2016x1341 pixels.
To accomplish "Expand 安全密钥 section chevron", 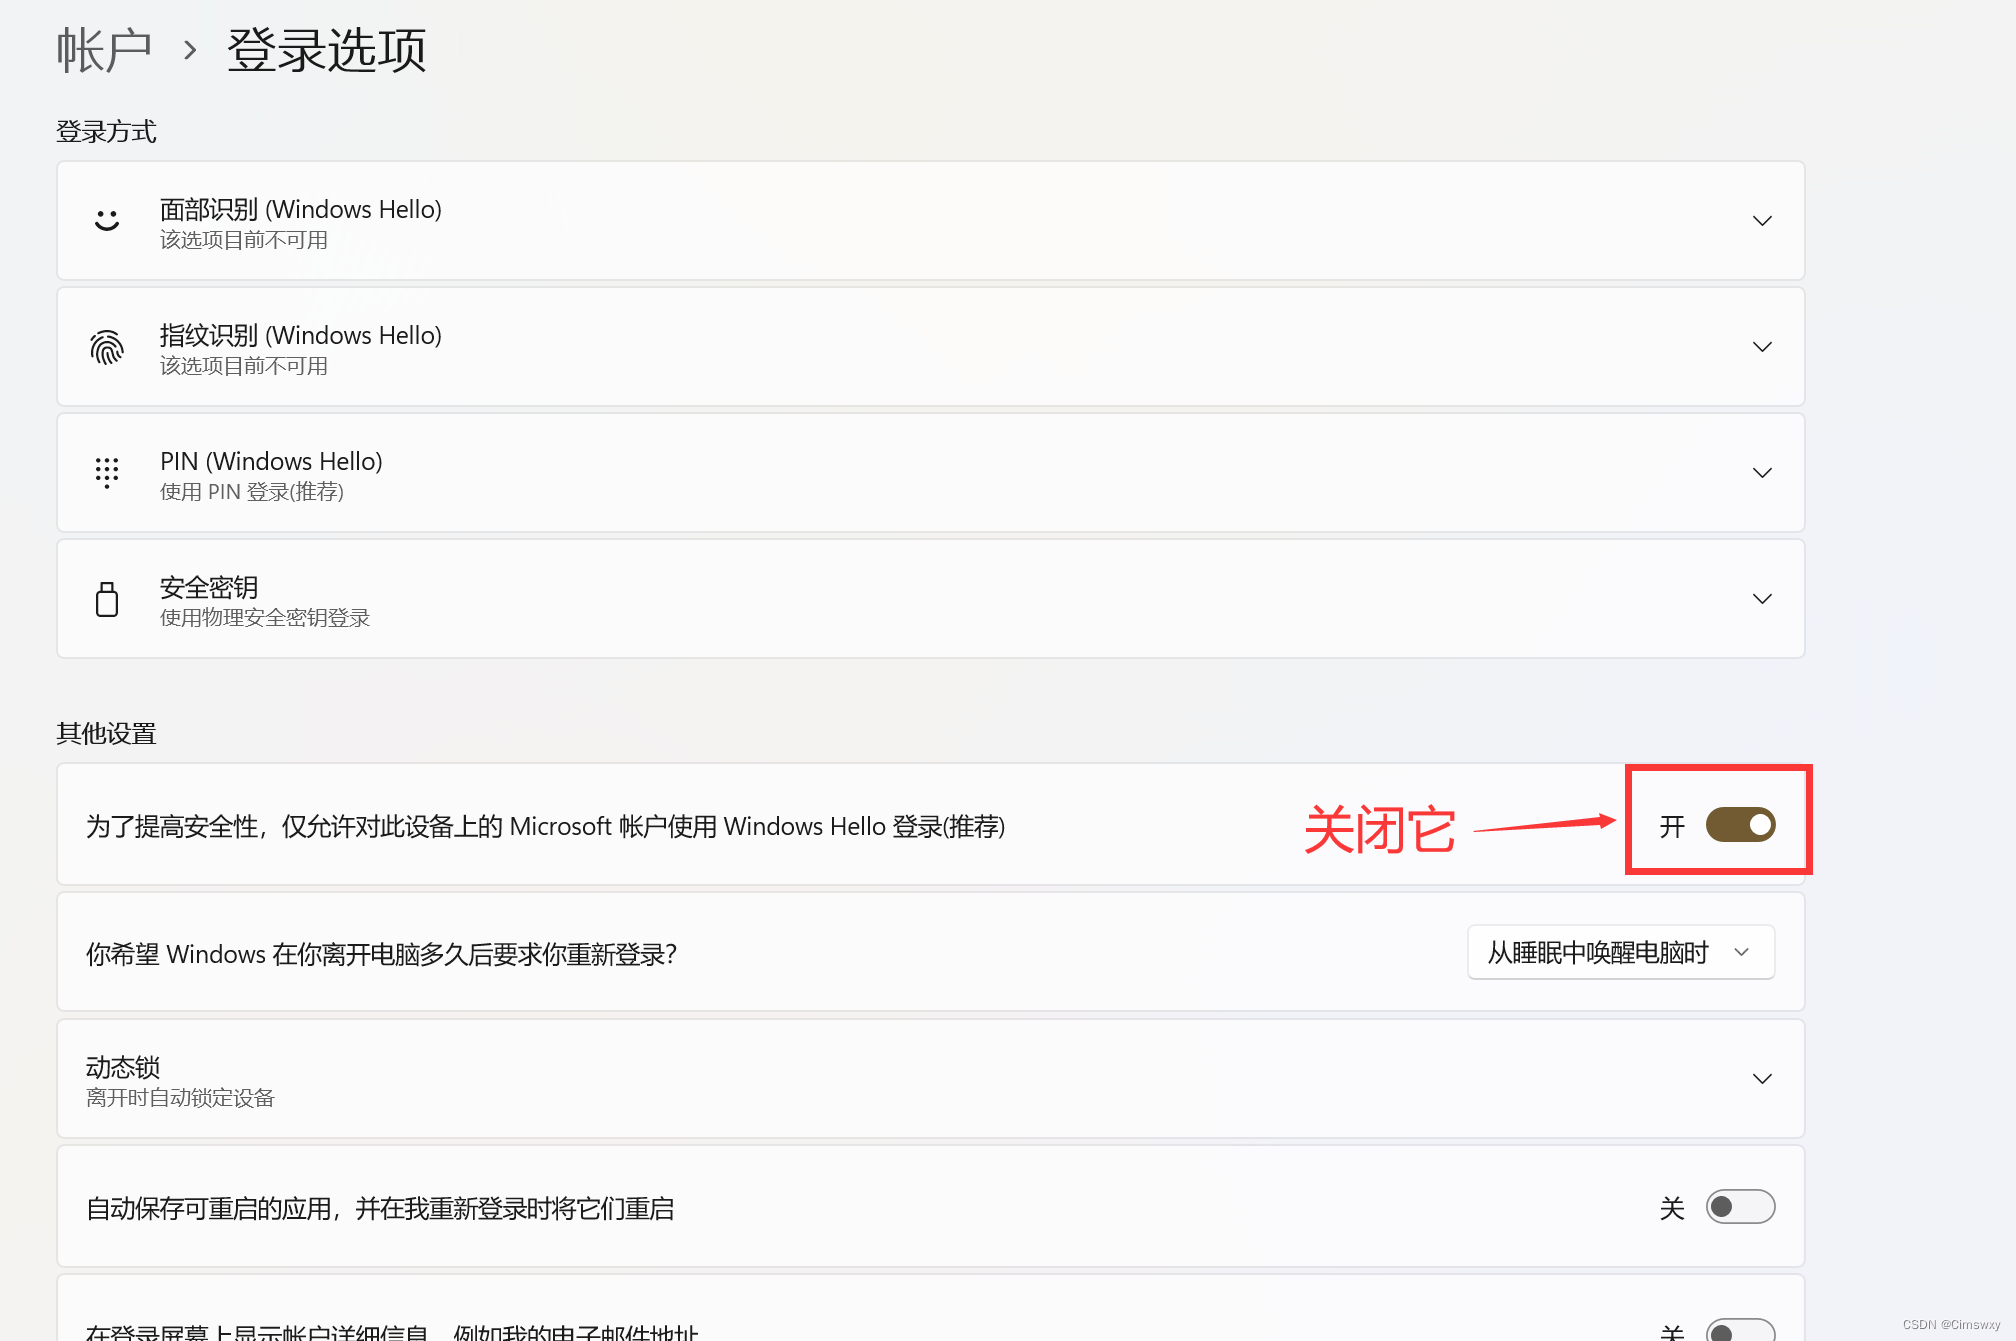I will click(1762, 599).
